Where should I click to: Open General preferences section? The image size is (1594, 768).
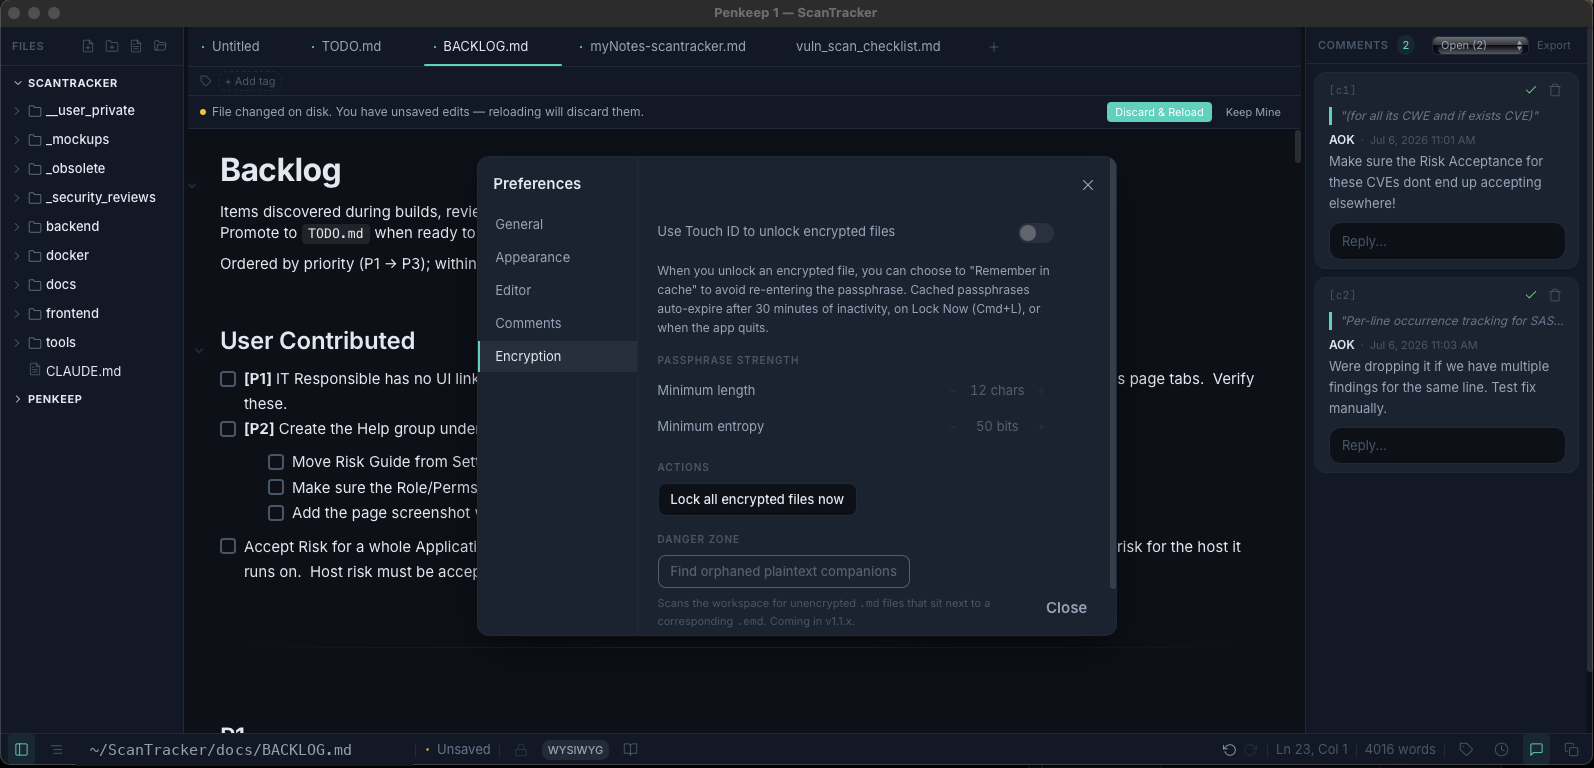click(x=557, y=225)
